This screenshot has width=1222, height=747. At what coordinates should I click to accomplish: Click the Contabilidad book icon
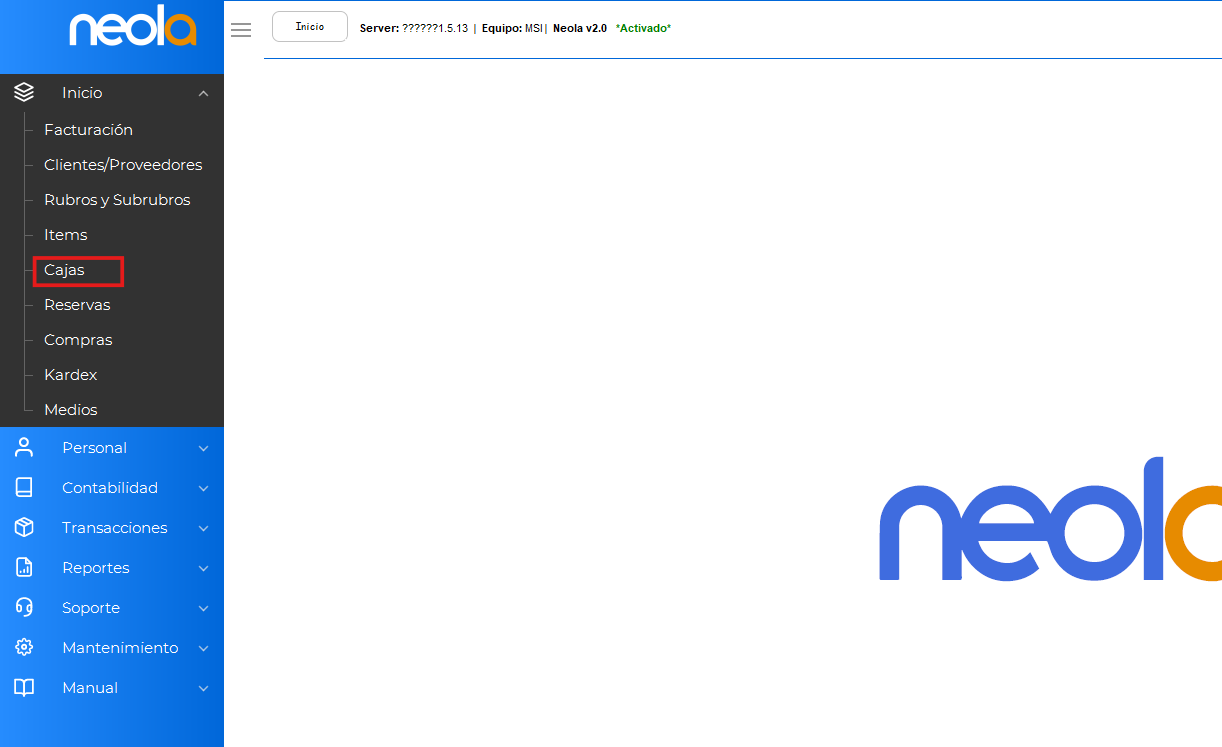coord(24,488)
